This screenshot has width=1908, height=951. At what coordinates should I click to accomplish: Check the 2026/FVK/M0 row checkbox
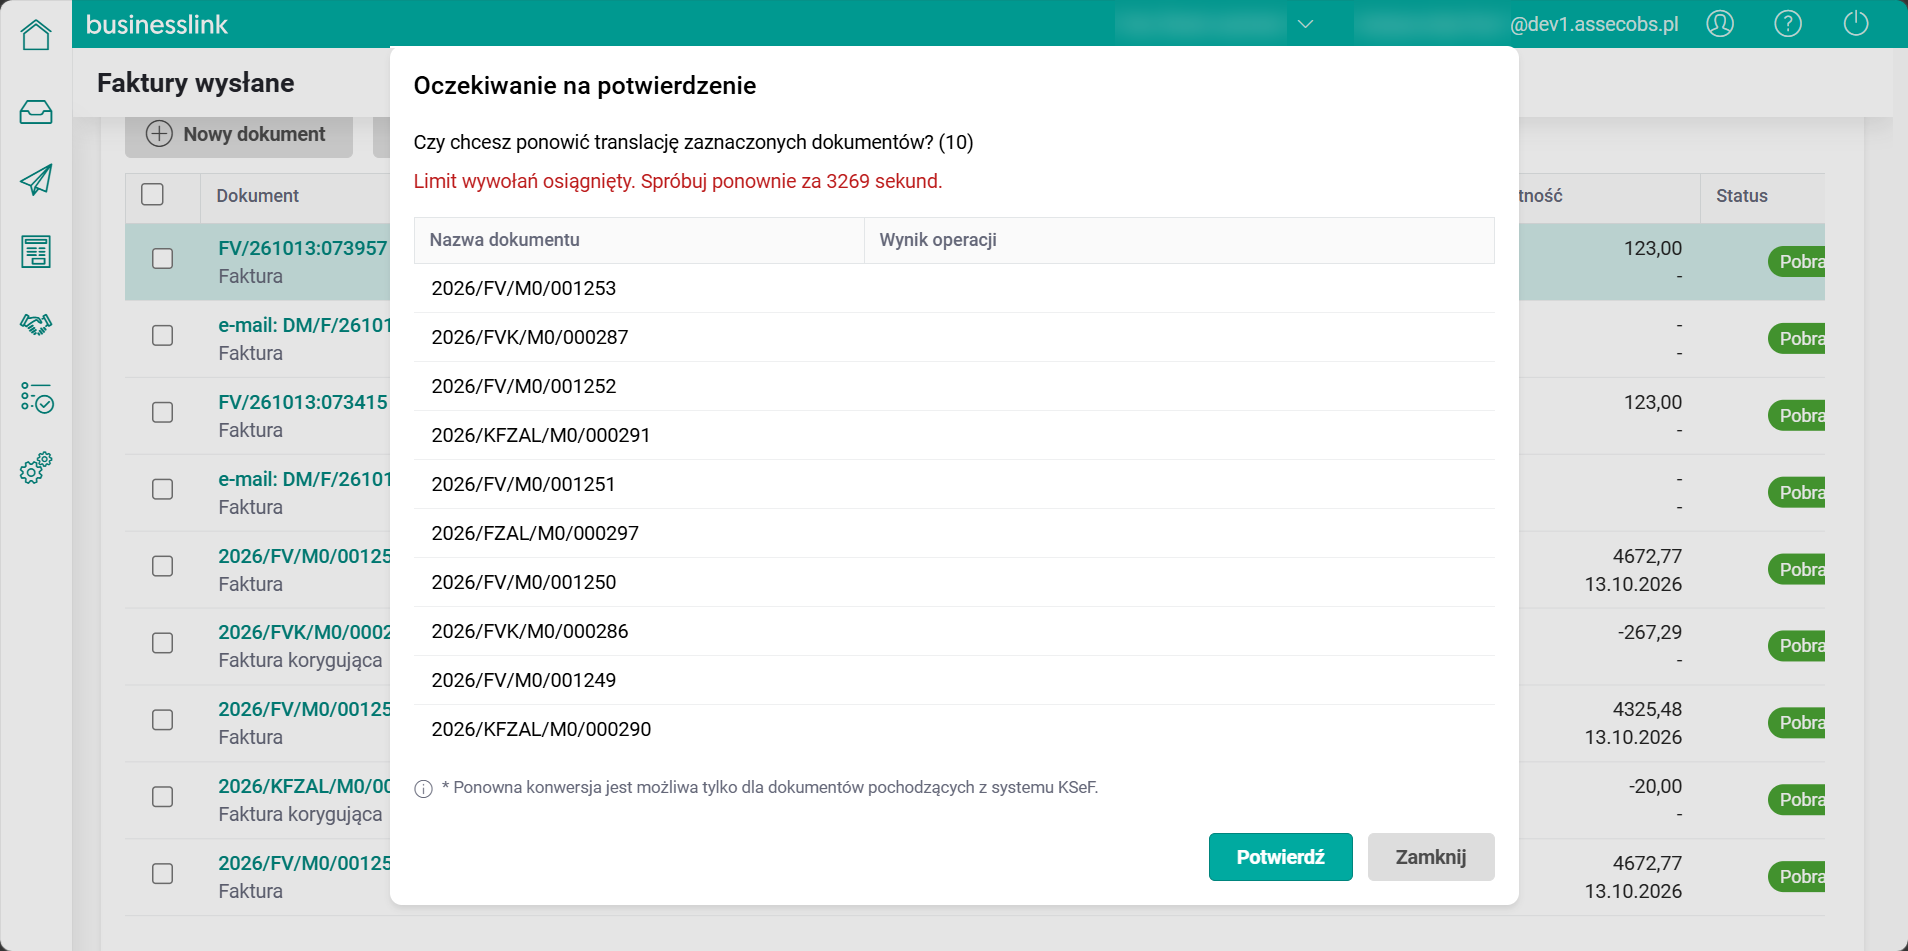coord(162,643)
